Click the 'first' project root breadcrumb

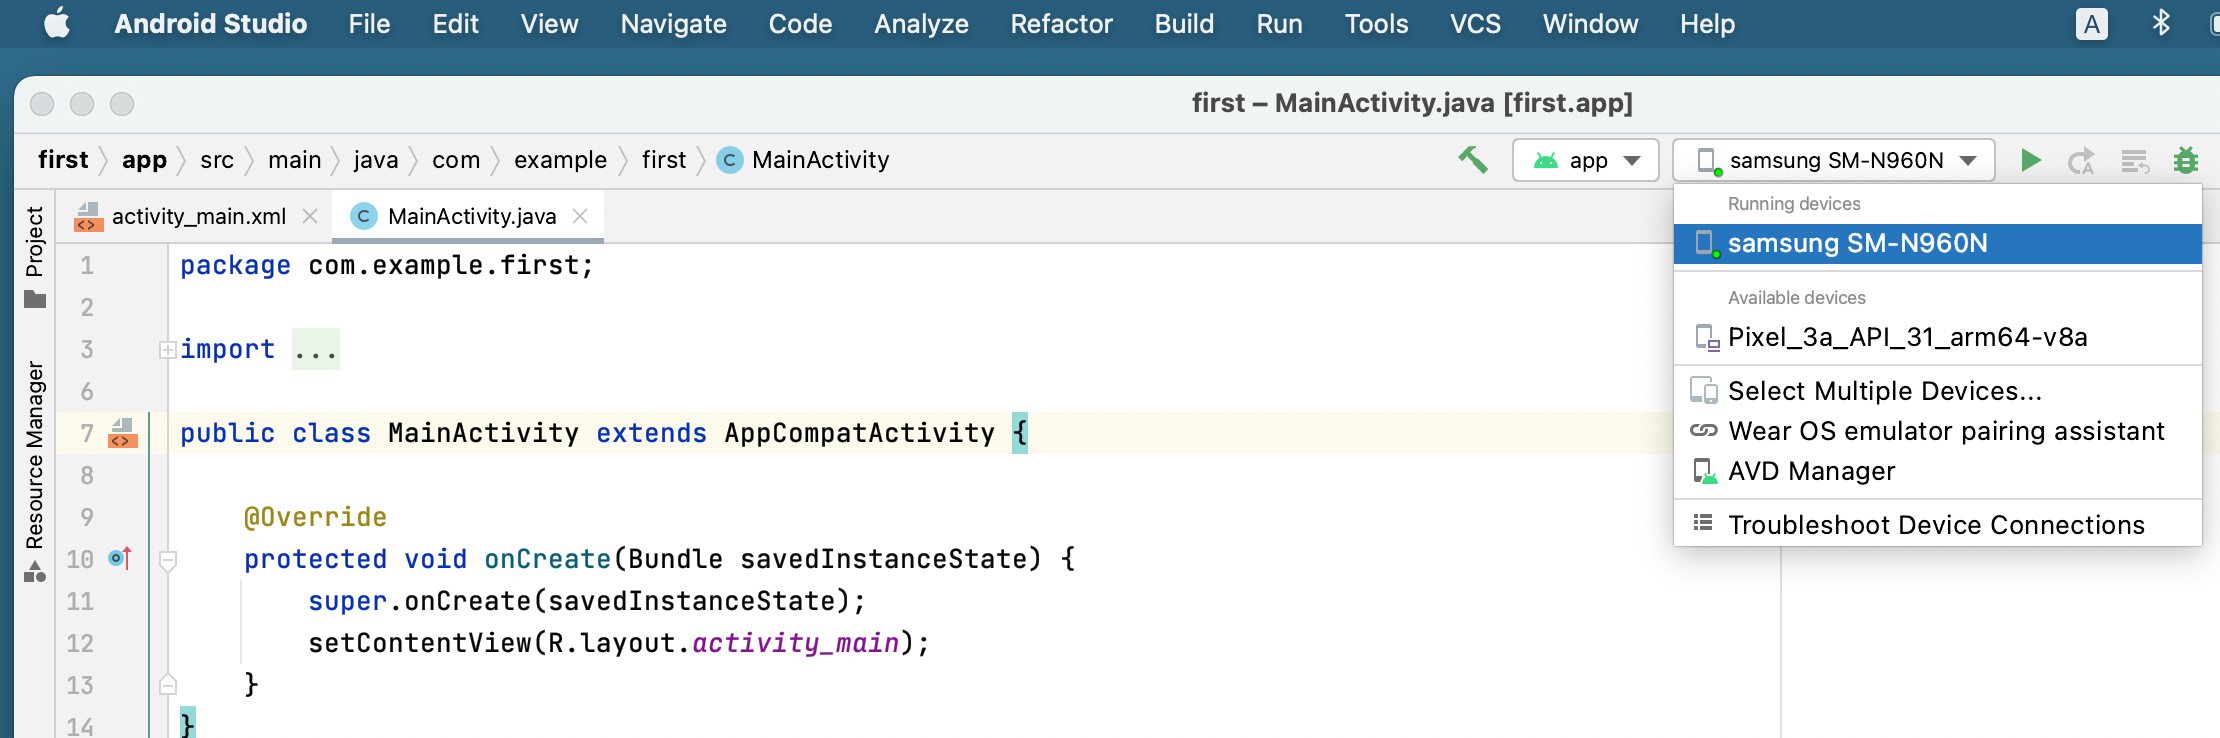pos(63,160)
